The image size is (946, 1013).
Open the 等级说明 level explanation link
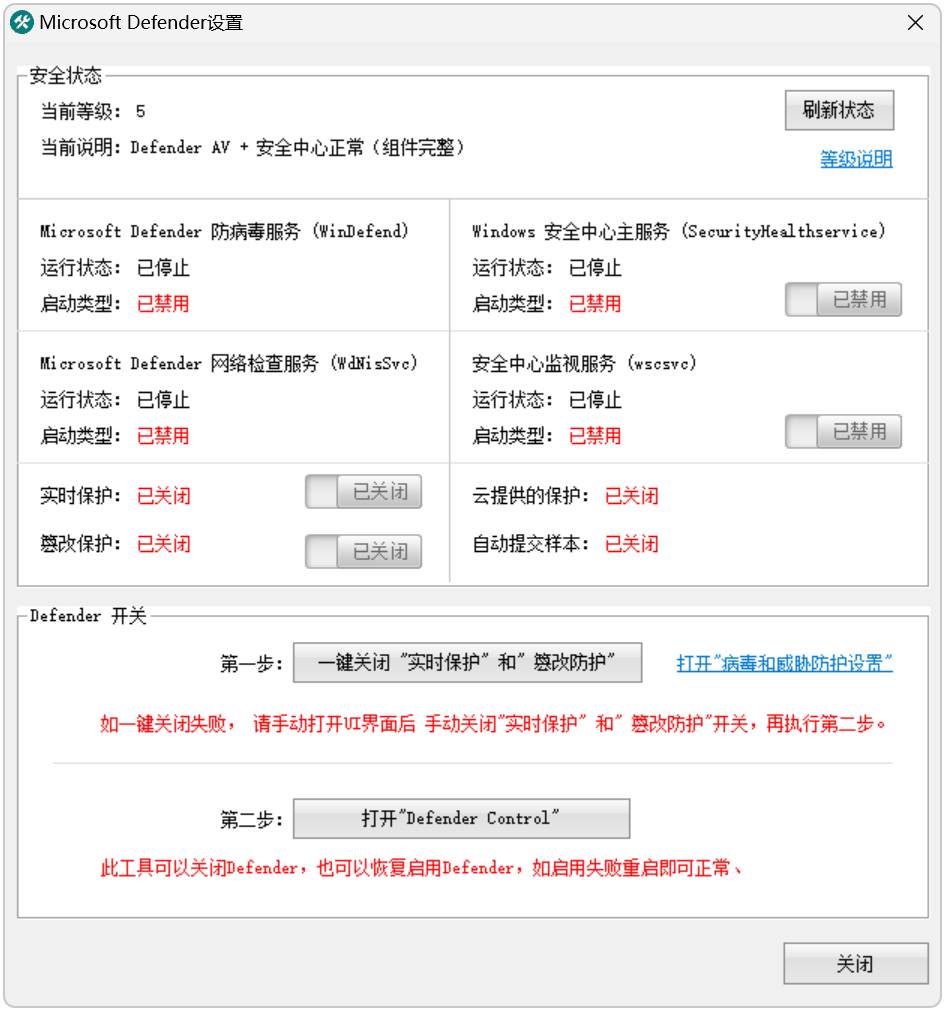click(856, 159)
